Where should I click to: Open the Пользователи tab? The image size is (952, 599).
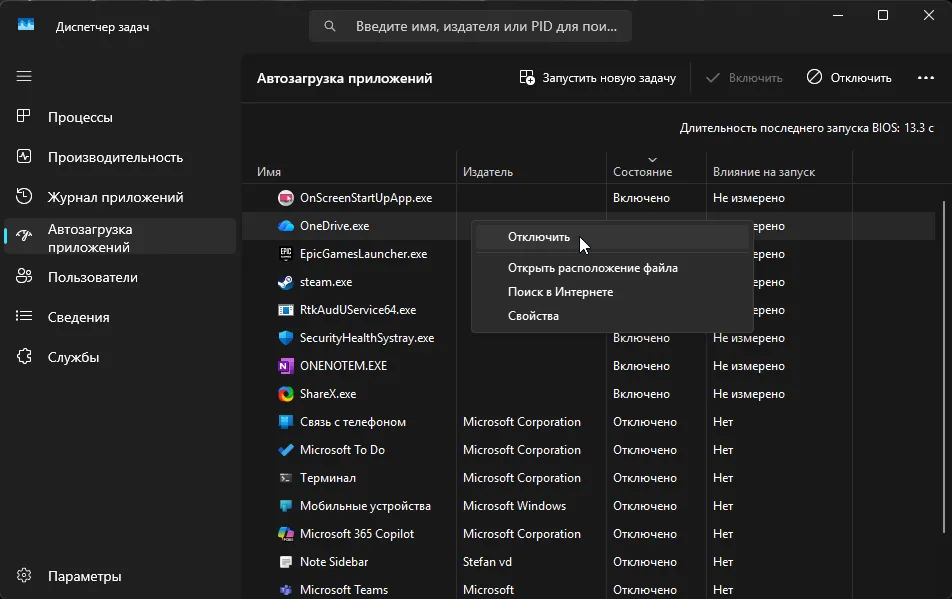click(x=120, y=277)
